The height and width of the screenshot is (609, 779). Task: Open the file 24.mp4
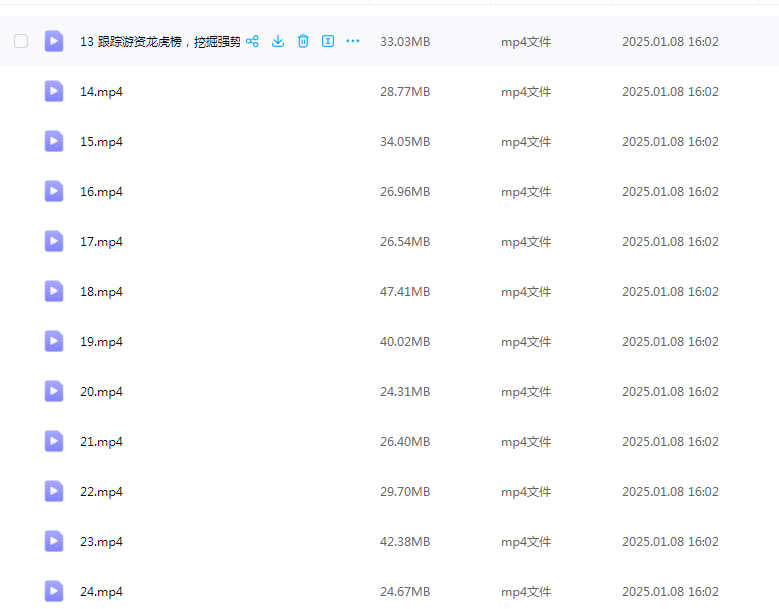coord(101,592)
